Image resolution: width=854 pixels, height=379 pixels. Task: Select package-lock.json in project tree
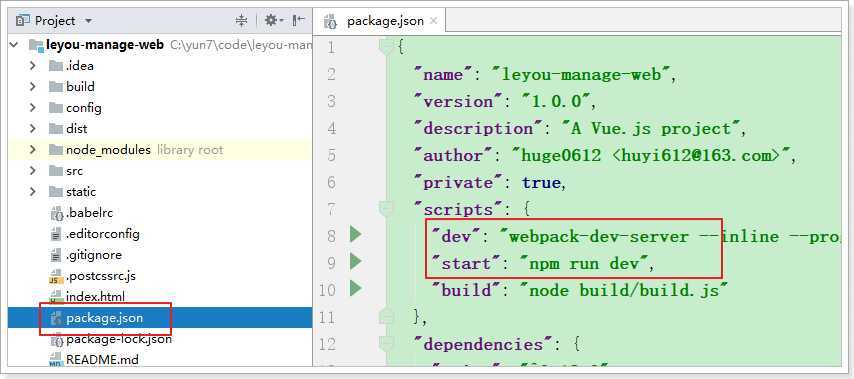[x=119, y=339]
